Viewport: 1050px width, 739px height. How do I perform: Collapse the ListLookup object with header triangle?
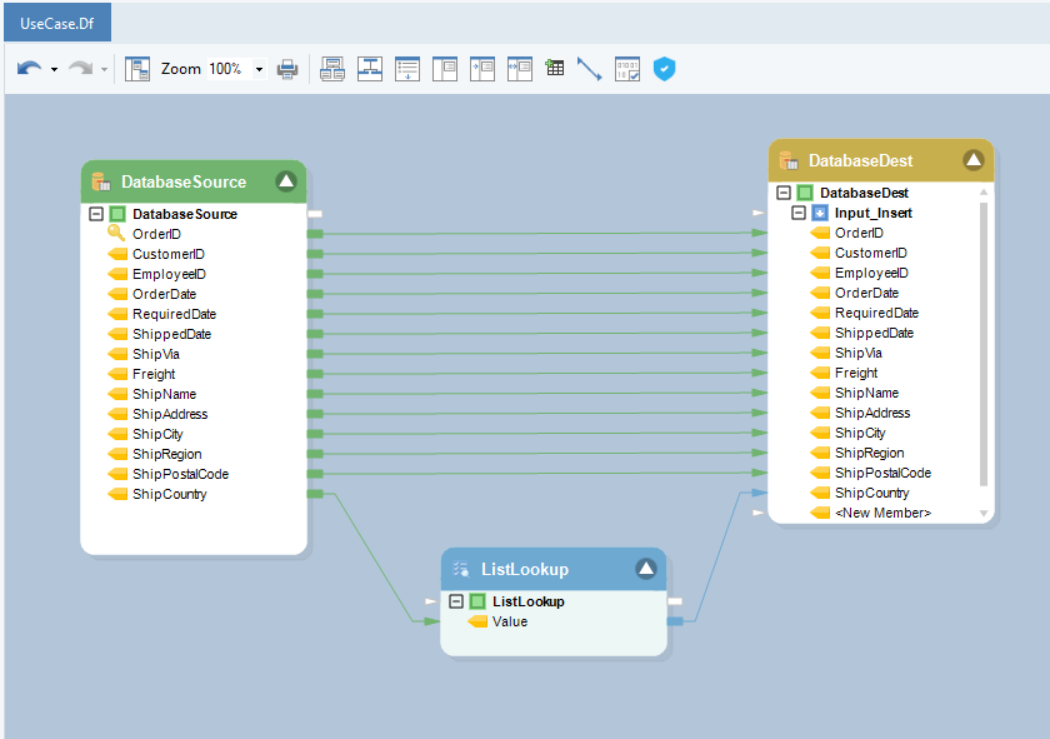(646, 569)
